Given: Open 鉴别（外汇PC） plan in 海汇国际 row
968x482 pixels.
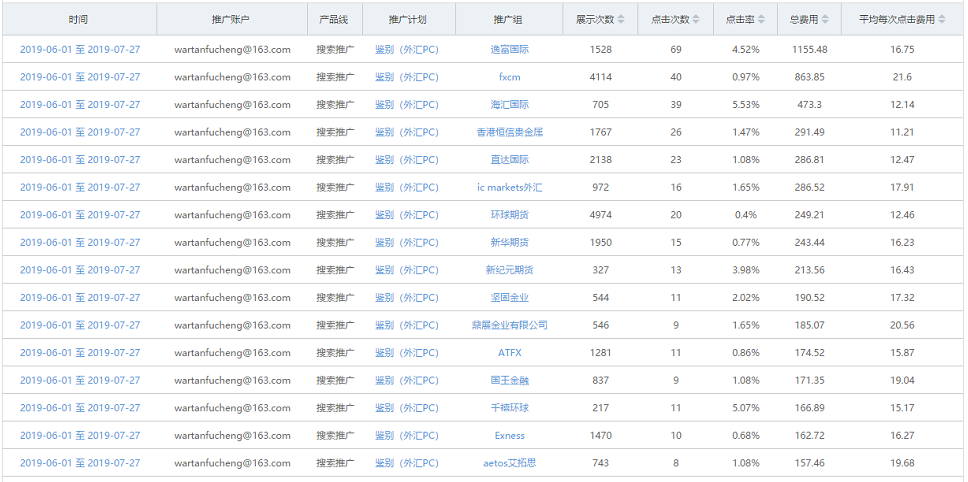Looking at the screenshot, I should tap(407, 105).
